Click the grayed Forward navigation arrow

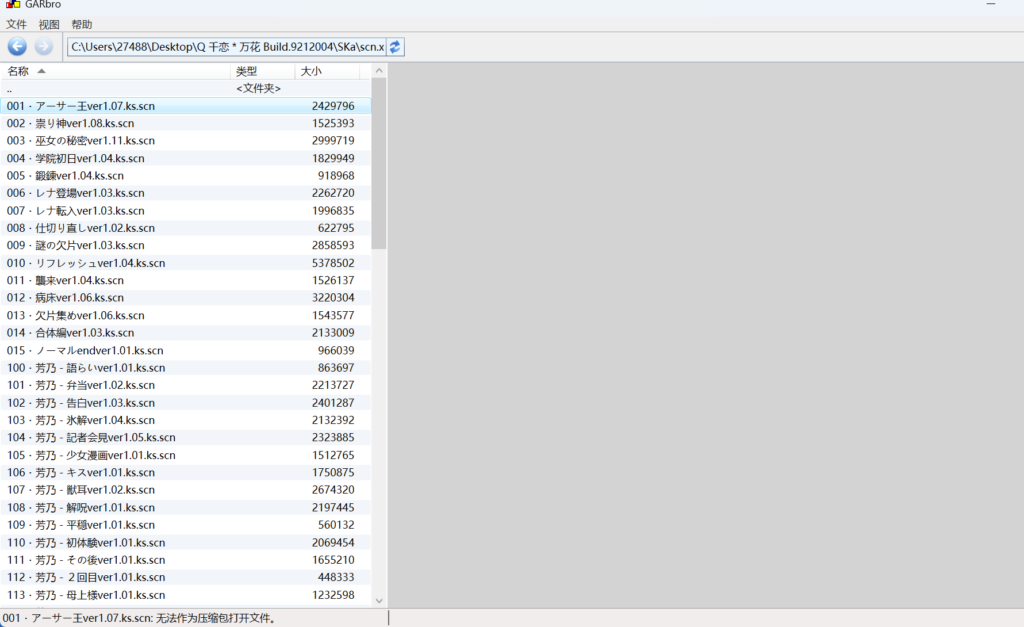[x=43, y=46]
